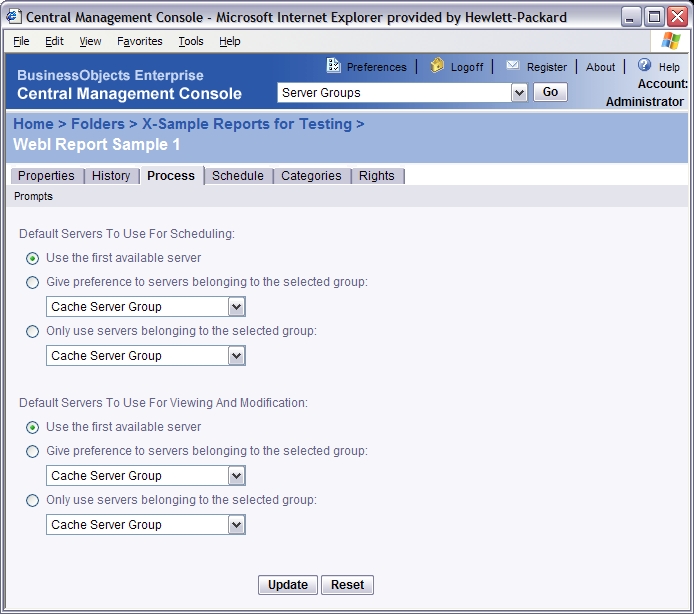Click the Register envelope icon
Viewport: 694px width, 614px height.
coord(513,66)
